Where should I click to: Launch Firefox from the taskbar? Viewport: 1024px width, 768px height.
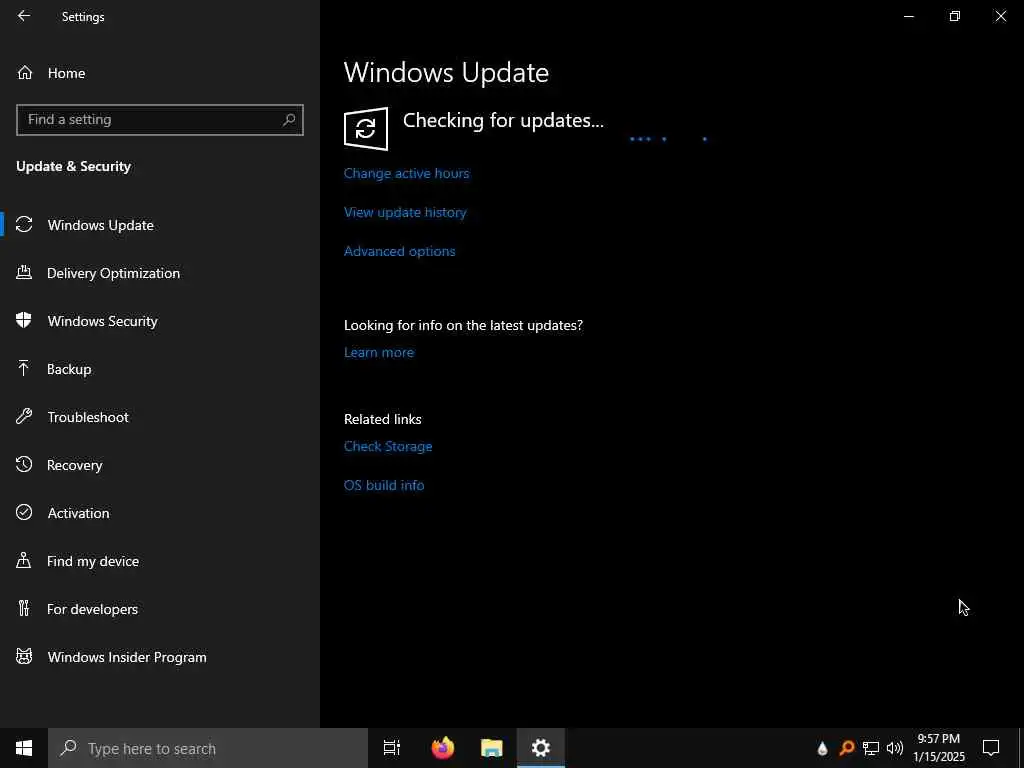click(x=443, y=748)
